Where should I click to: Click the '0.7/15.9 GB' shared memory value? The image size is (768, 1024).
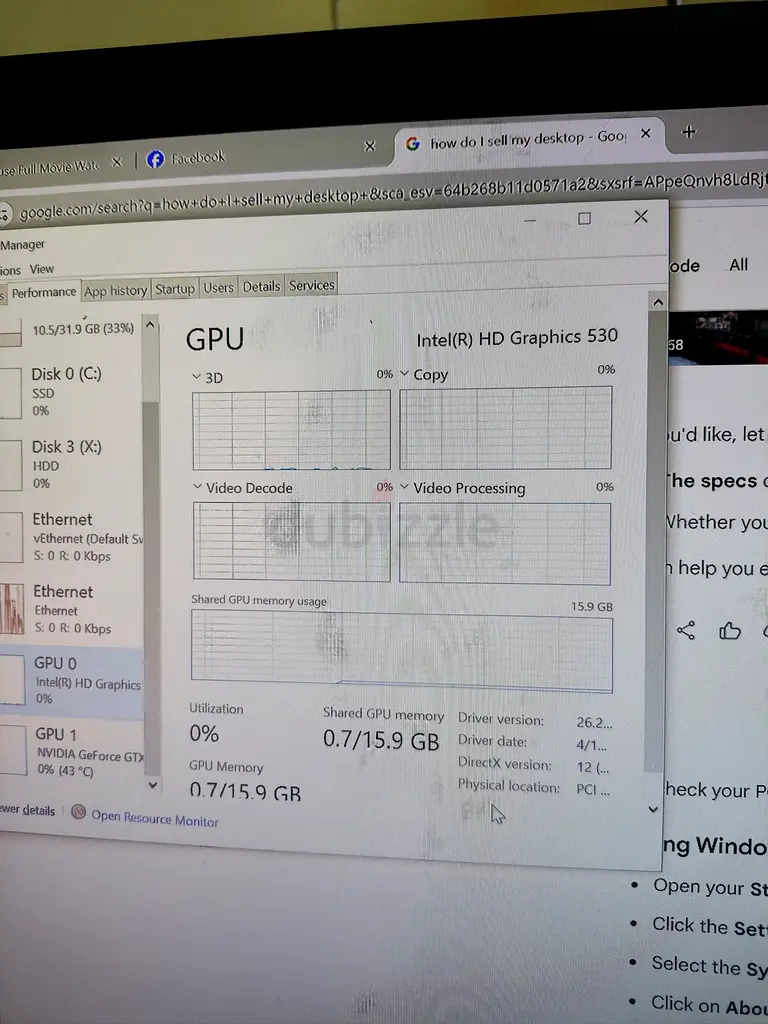(381, 740)
